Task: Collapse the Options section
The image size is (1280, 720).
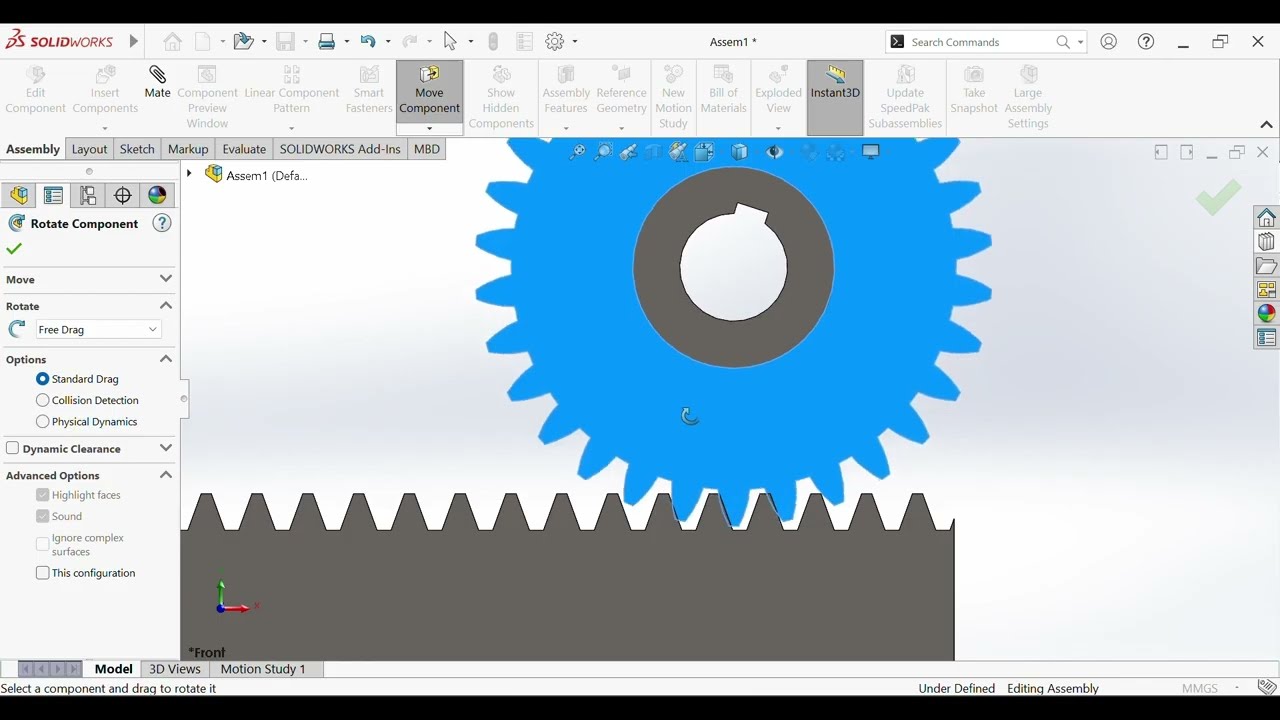Action: click(166, 359)
